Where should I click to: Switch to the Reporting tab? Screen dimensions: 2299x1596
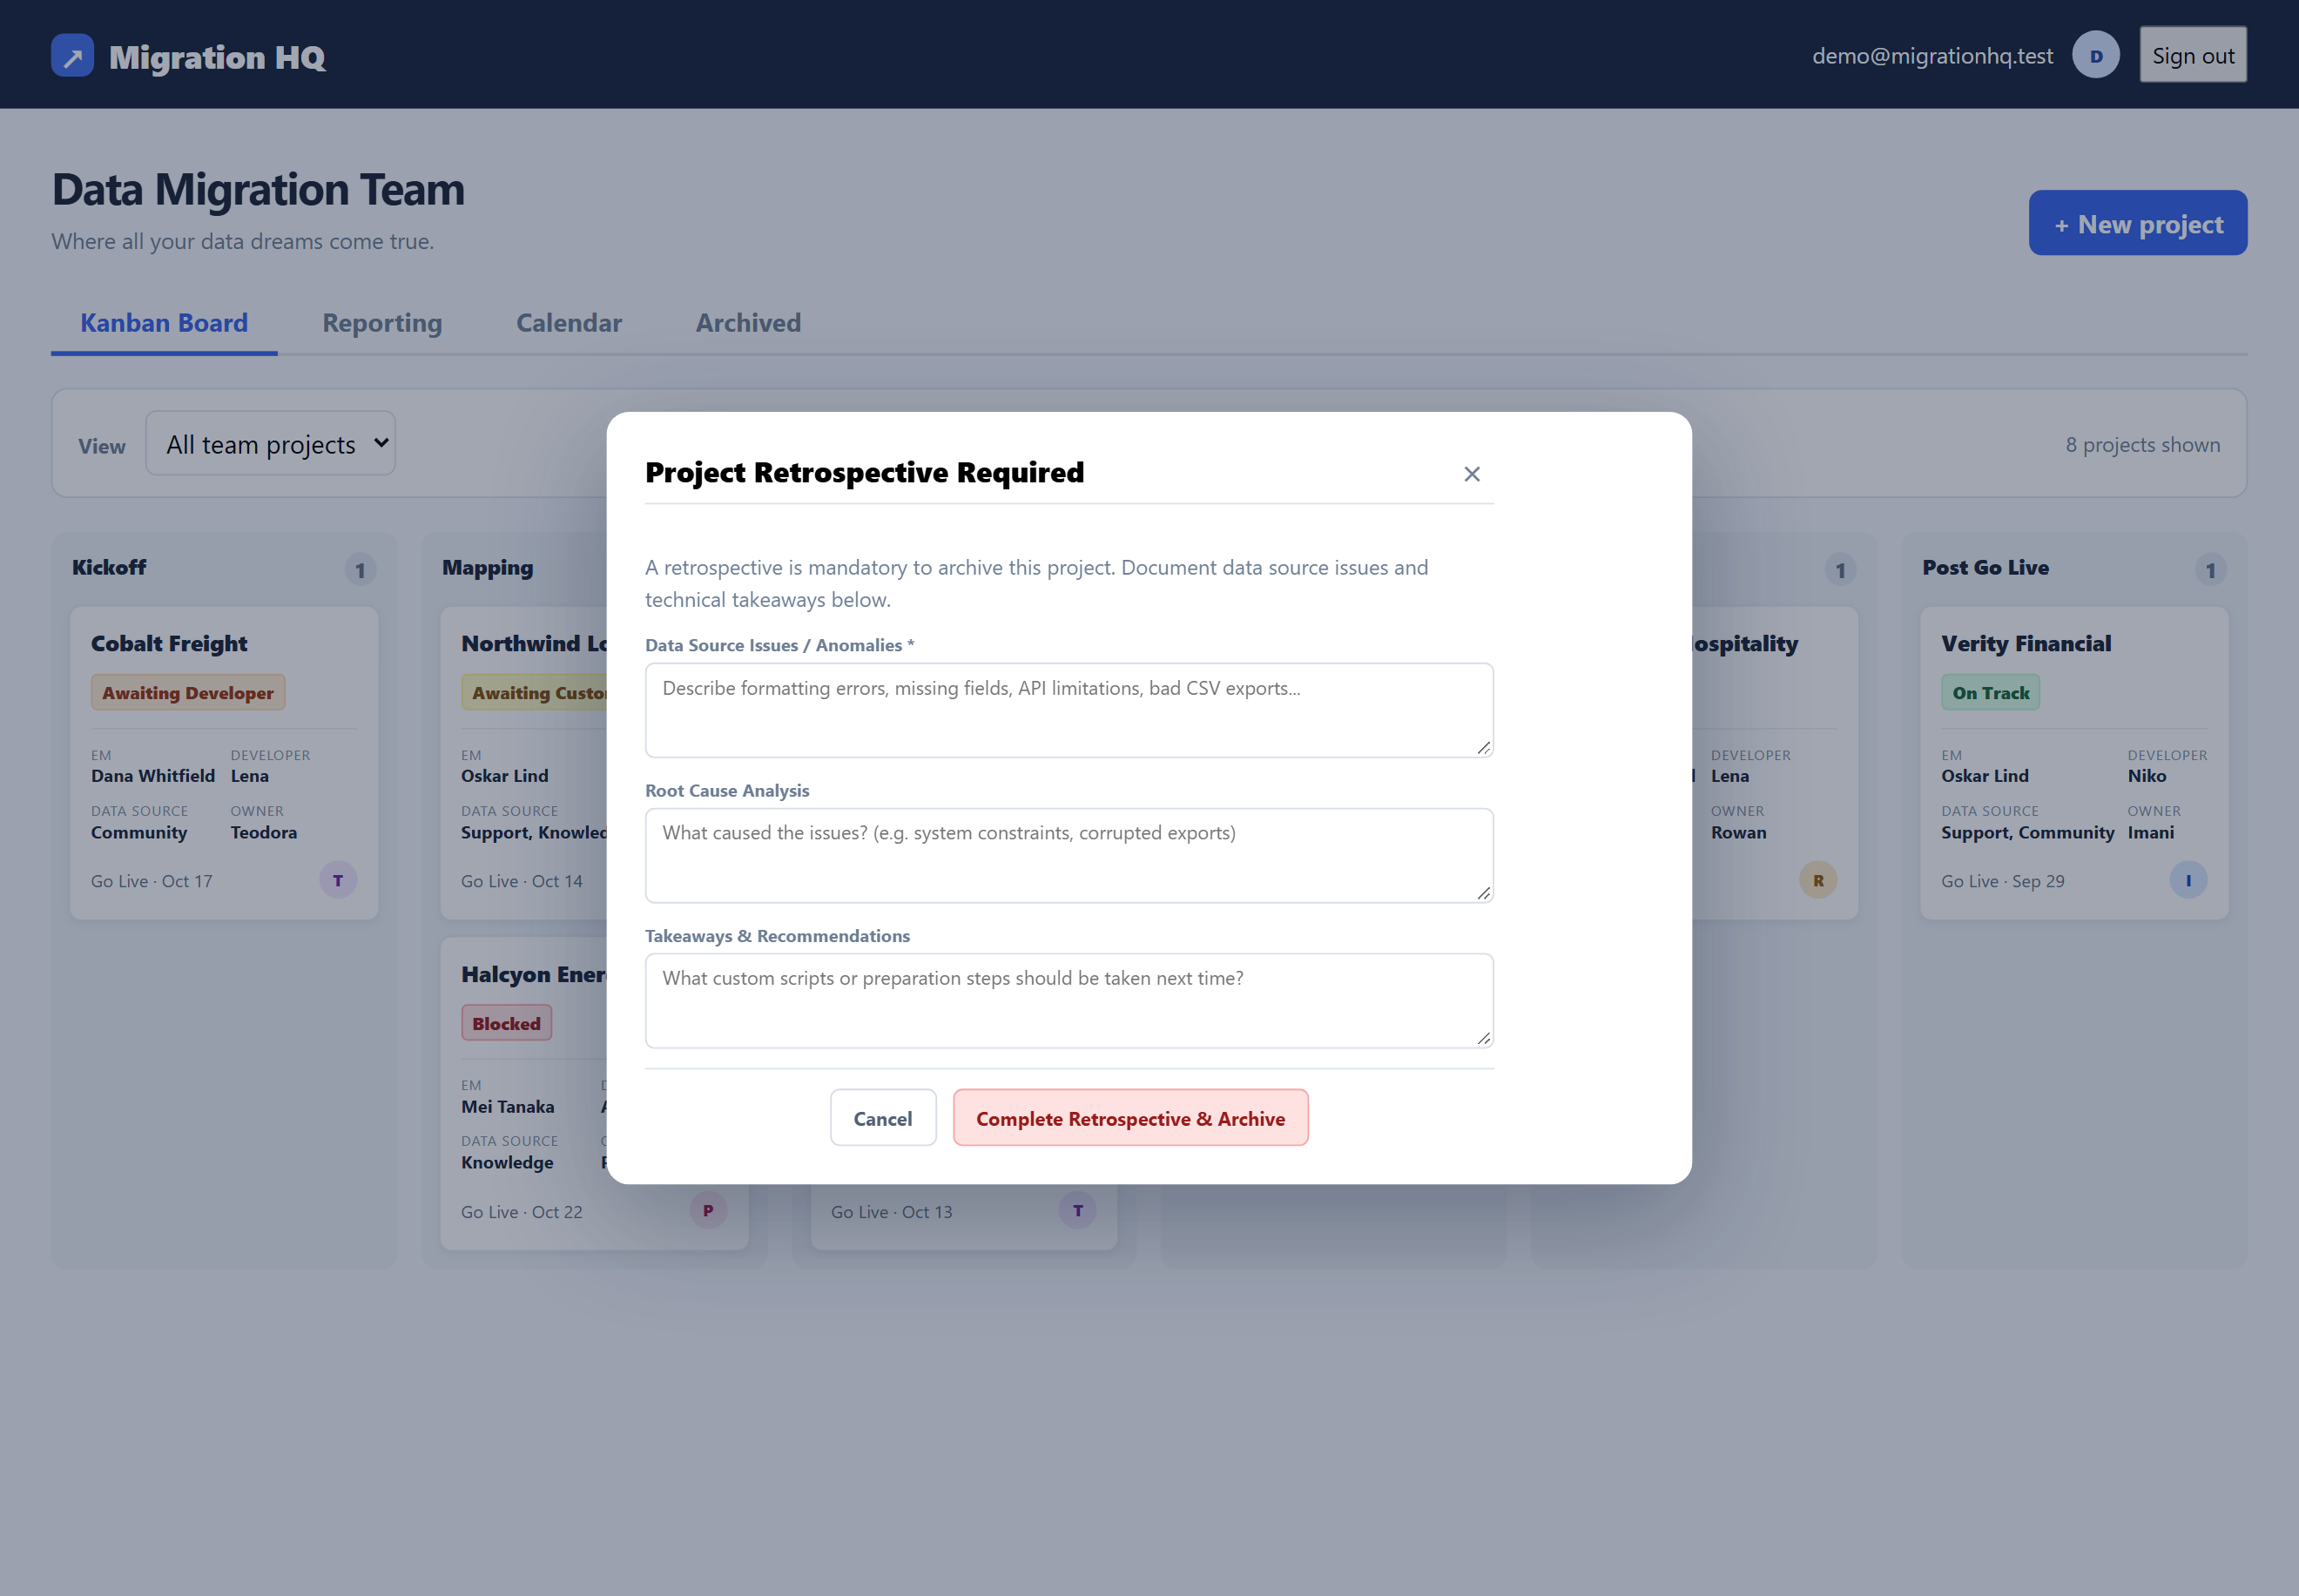pyautogui.click(x=382, y=323)
